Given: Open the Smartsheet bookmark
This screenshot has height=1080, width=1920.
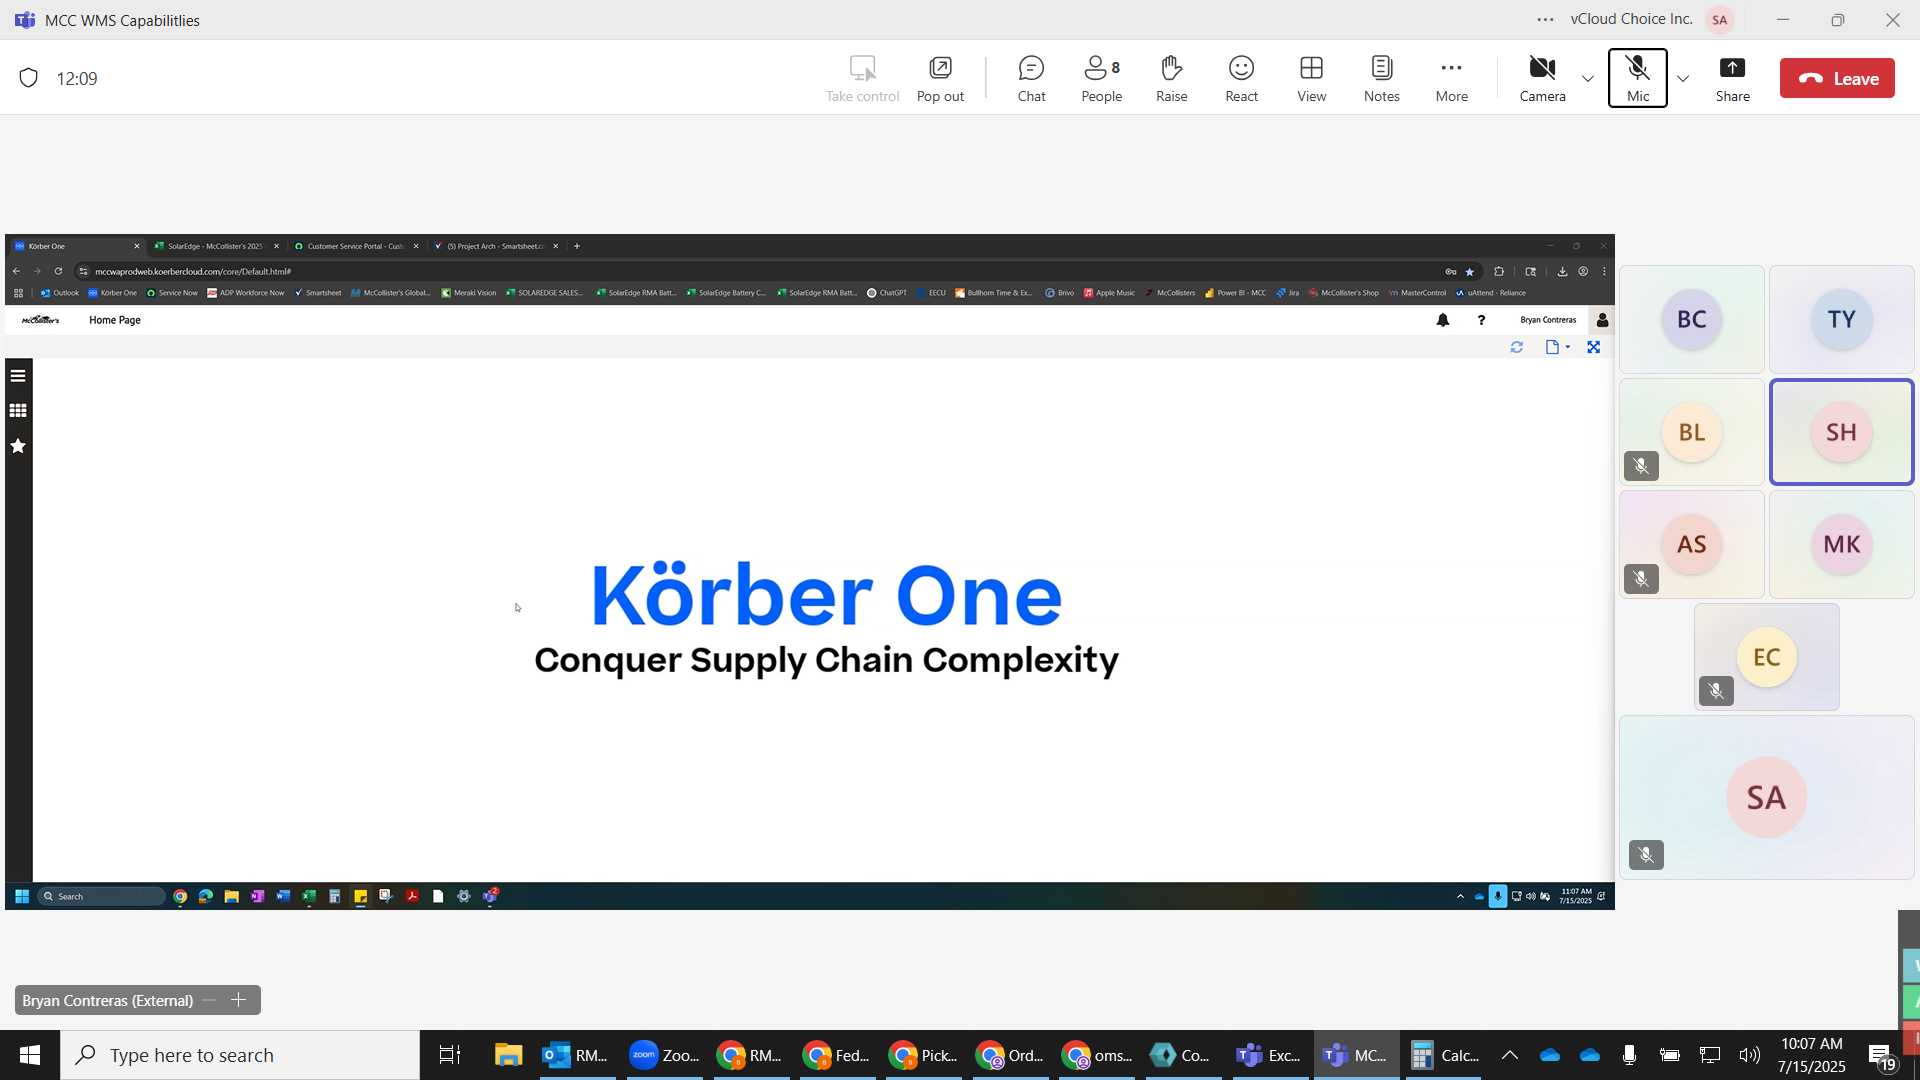Looking at the screenshot, I should (x=318, y=293).
